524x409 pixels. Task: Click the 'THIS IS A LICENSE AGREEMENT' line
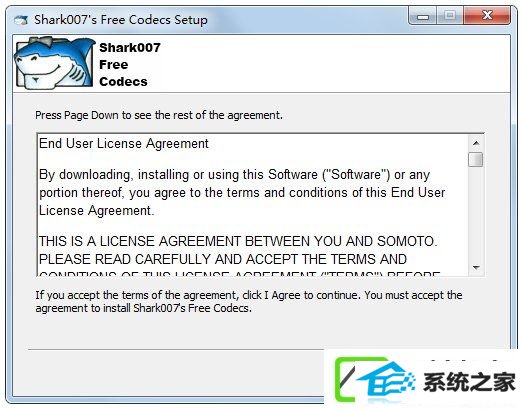point(238,241)
